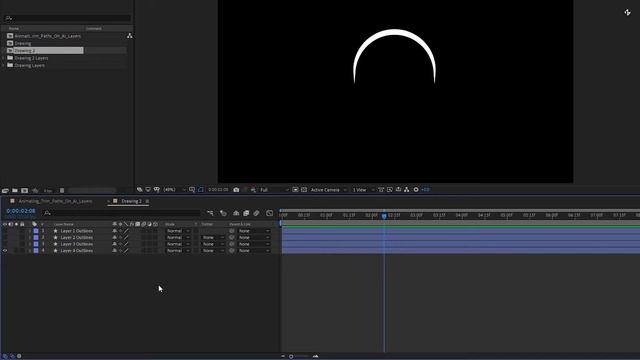Click the color label of Layer 1 Outlines
Viewport: 640px width, 360px height.
[36, 231]
